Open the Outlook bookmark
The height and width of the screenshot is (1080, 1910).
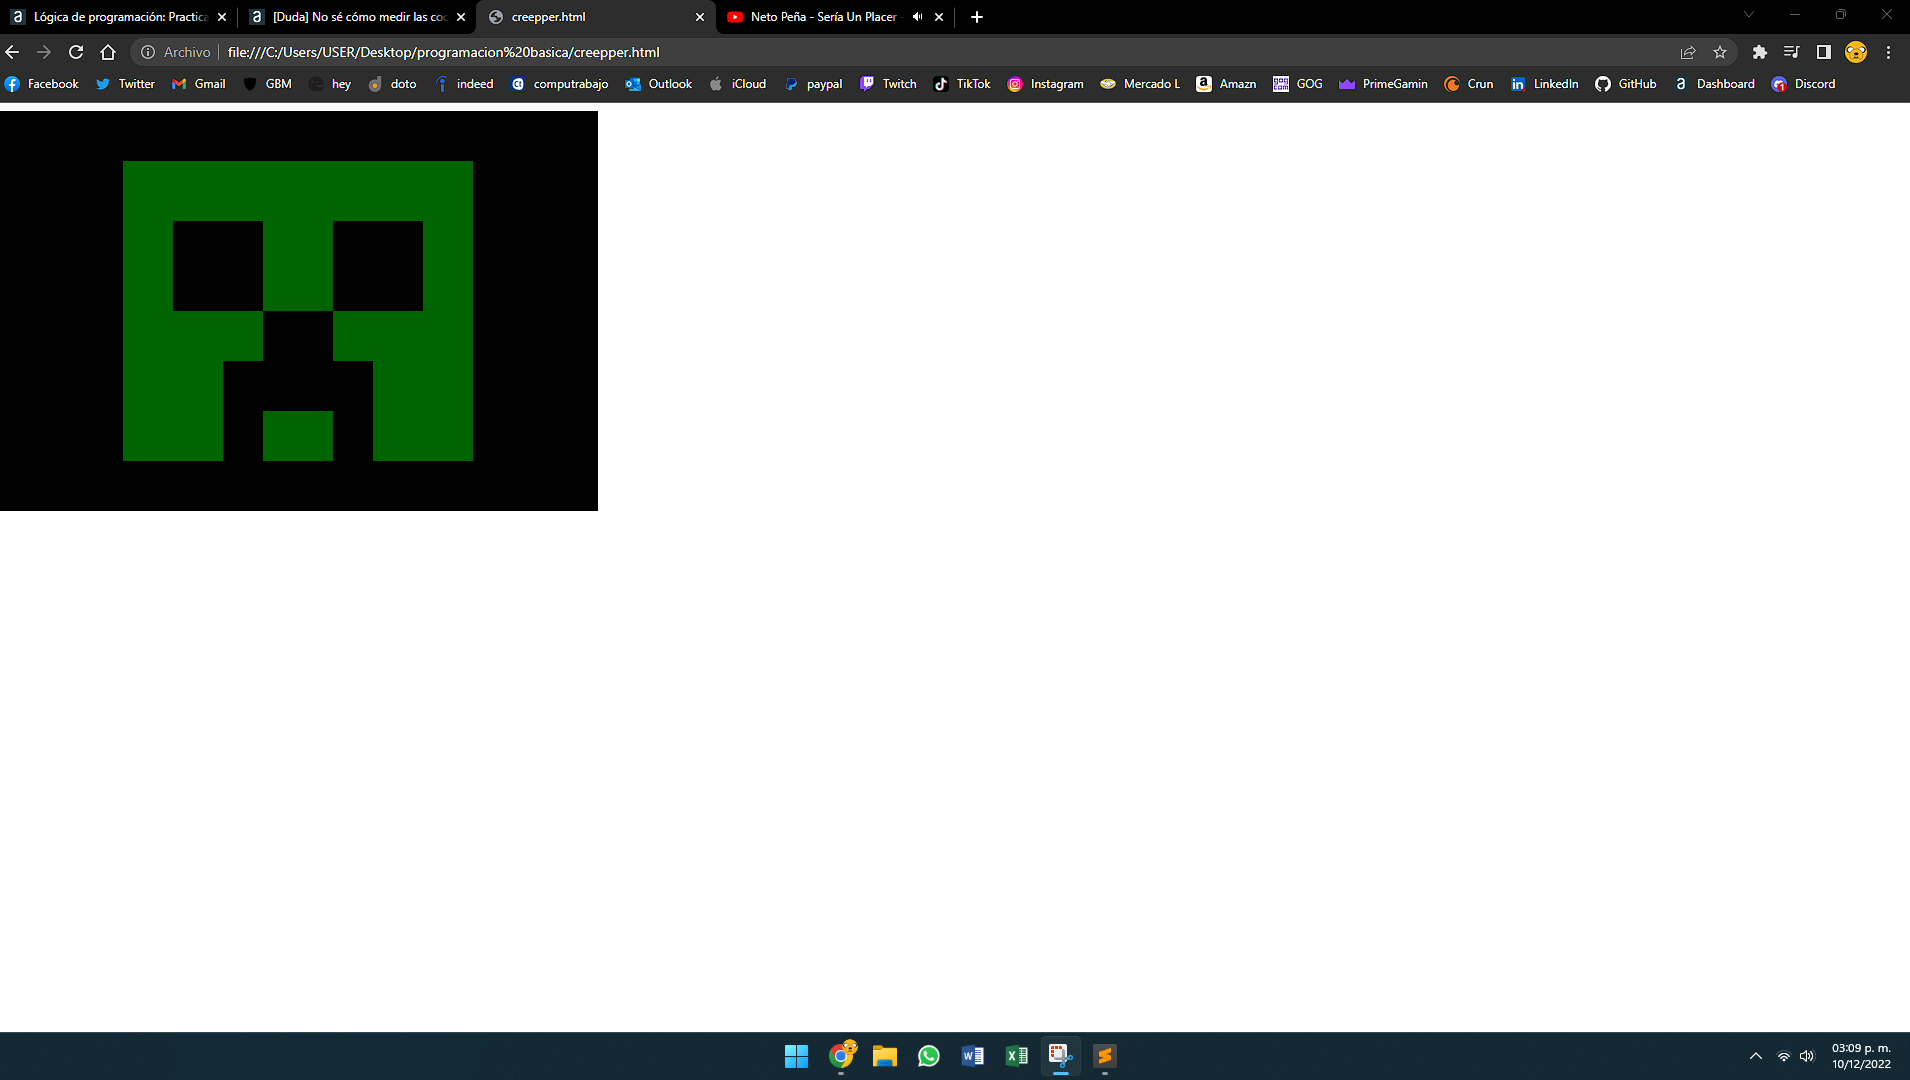[659, 84]
